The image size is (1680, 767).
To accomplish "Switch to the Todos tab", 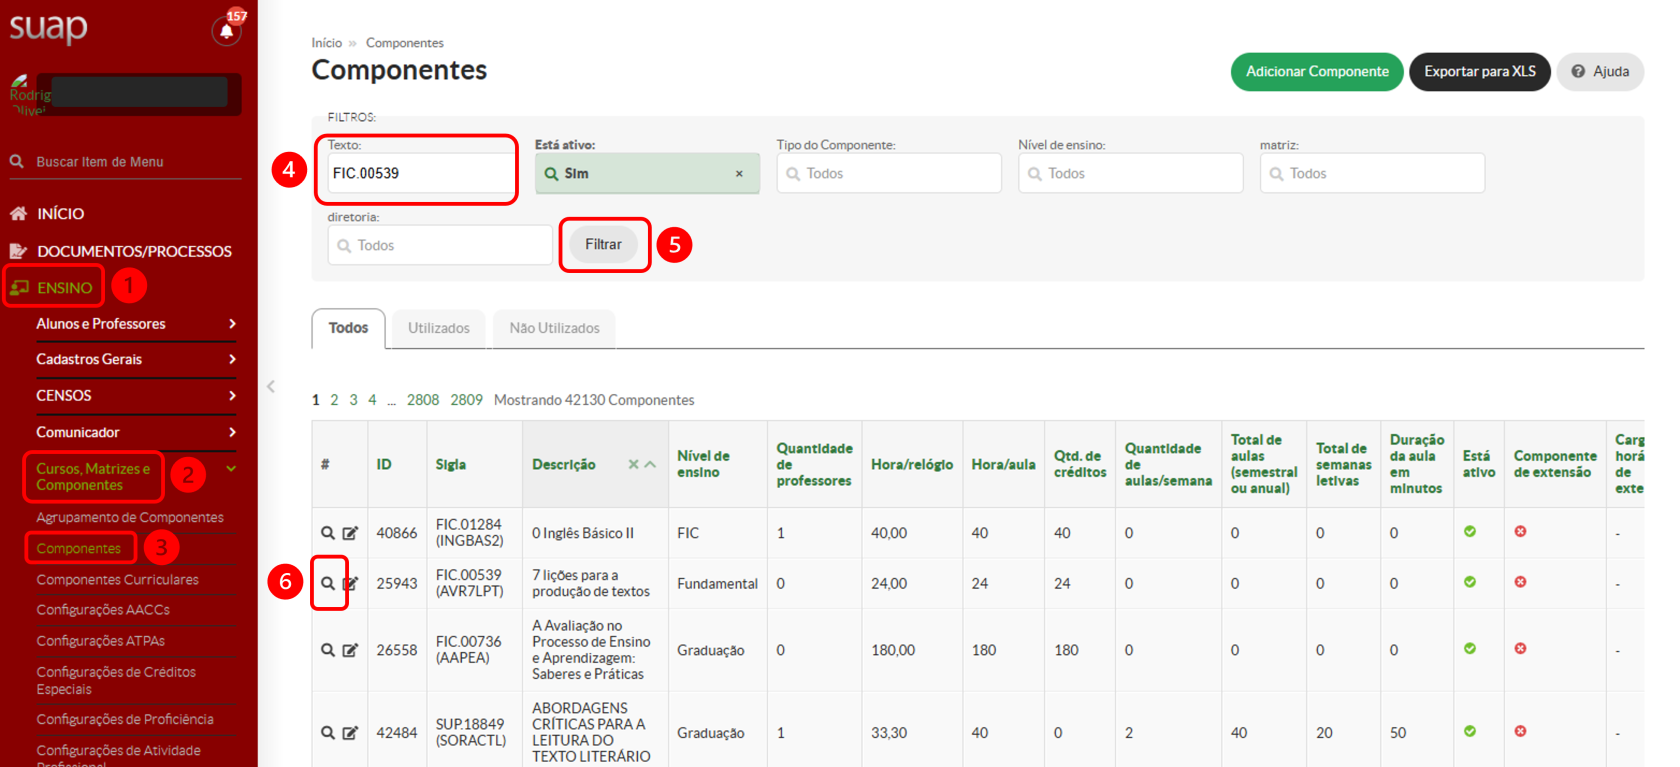I will (348, 328).
